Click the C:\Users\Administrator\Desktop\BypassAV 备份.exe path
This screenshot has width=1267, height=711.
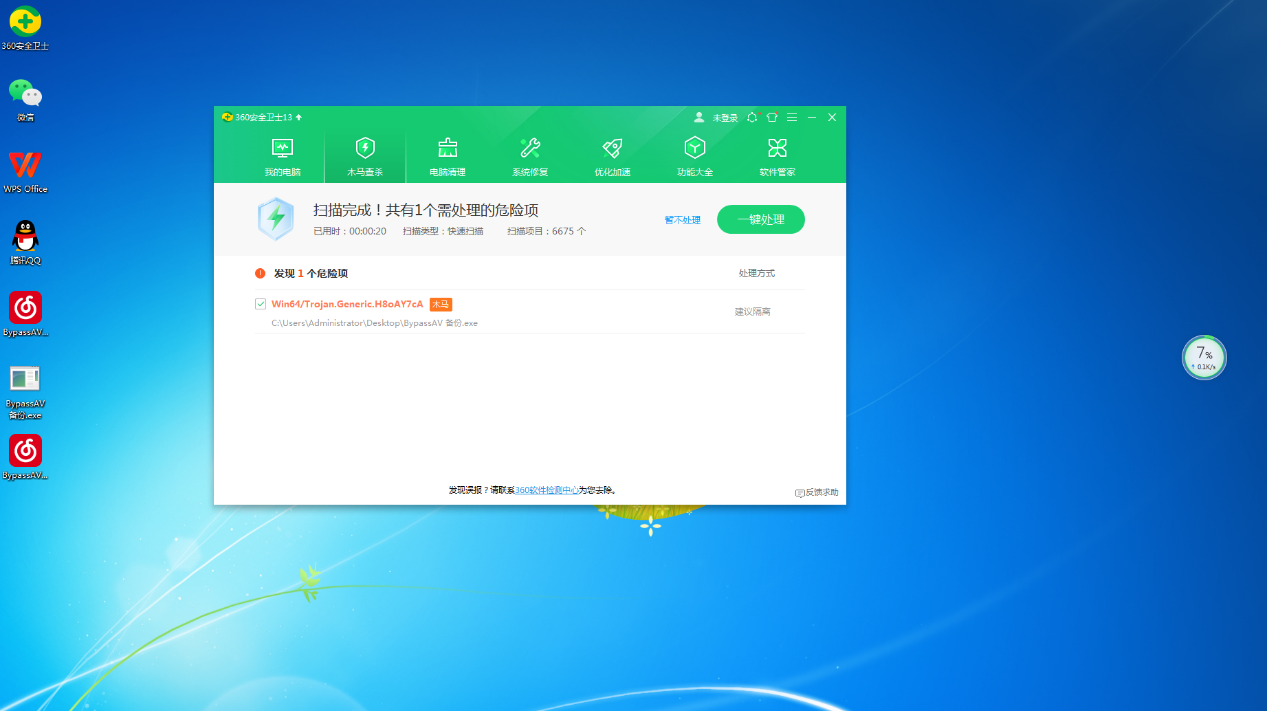click(x=375, y=323)
